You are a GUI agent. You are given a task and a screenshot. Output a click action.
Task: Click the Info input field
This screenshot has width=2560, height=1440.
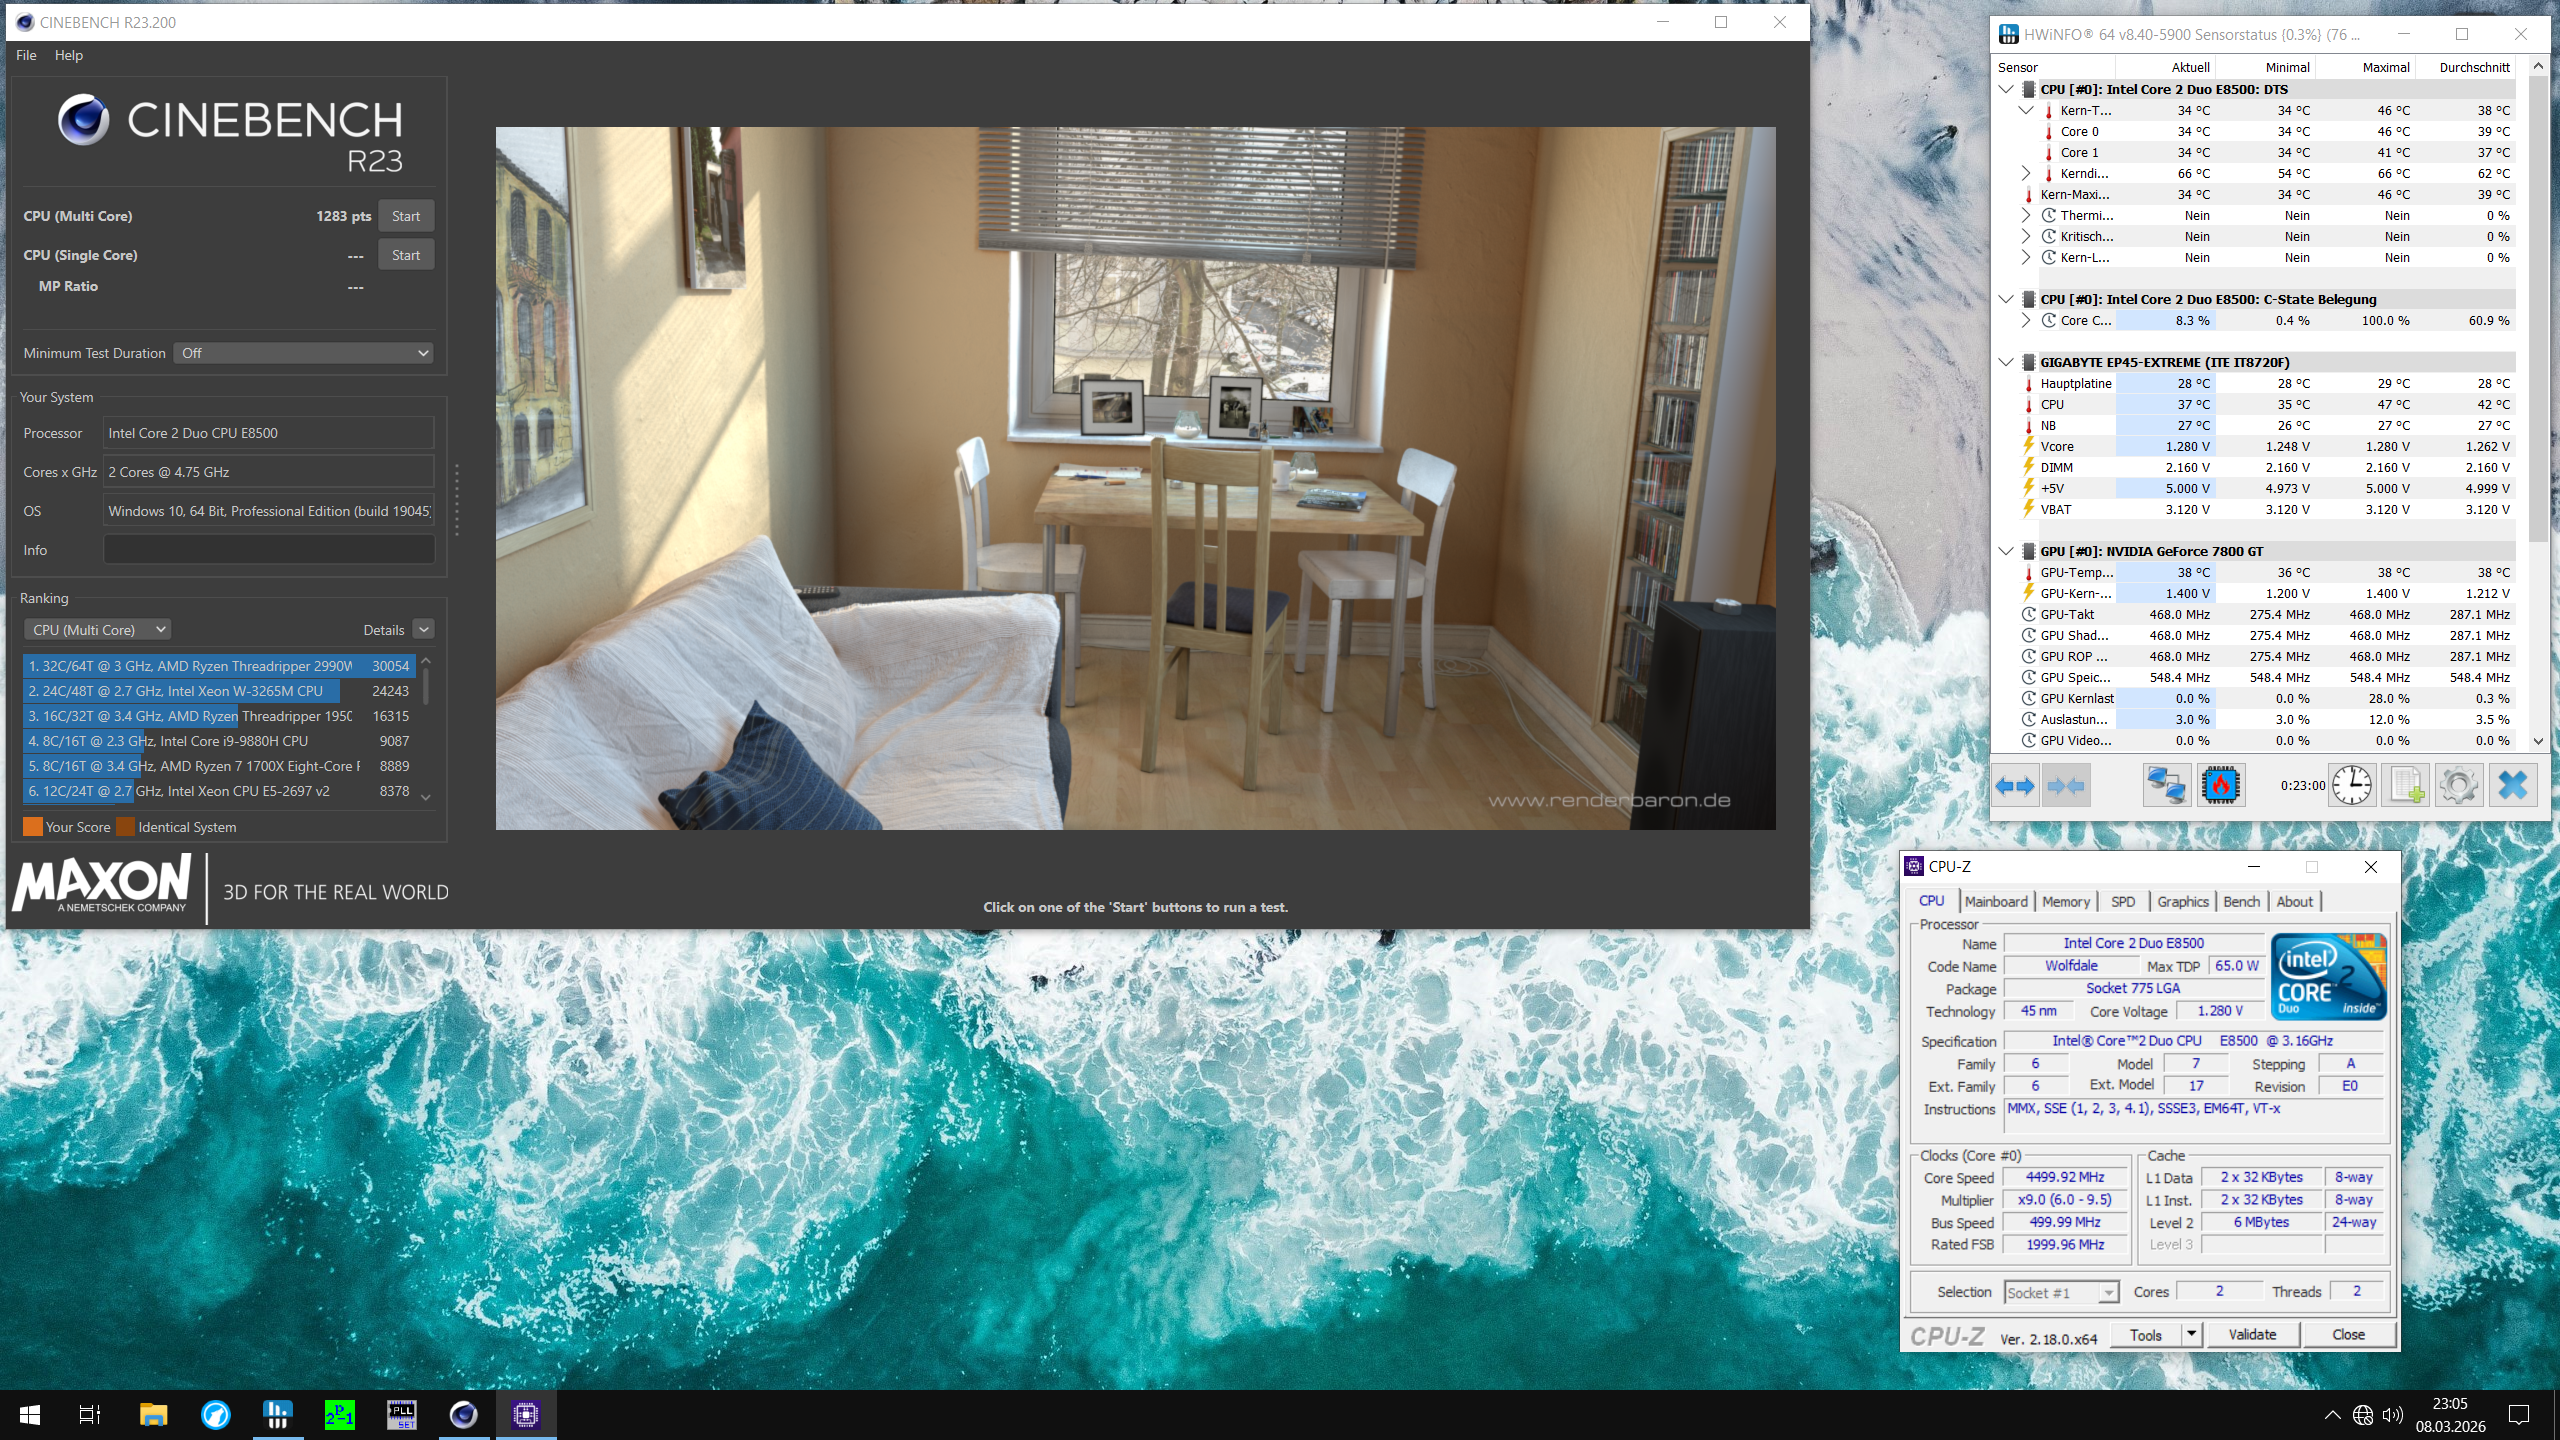[x=269, y=550]
